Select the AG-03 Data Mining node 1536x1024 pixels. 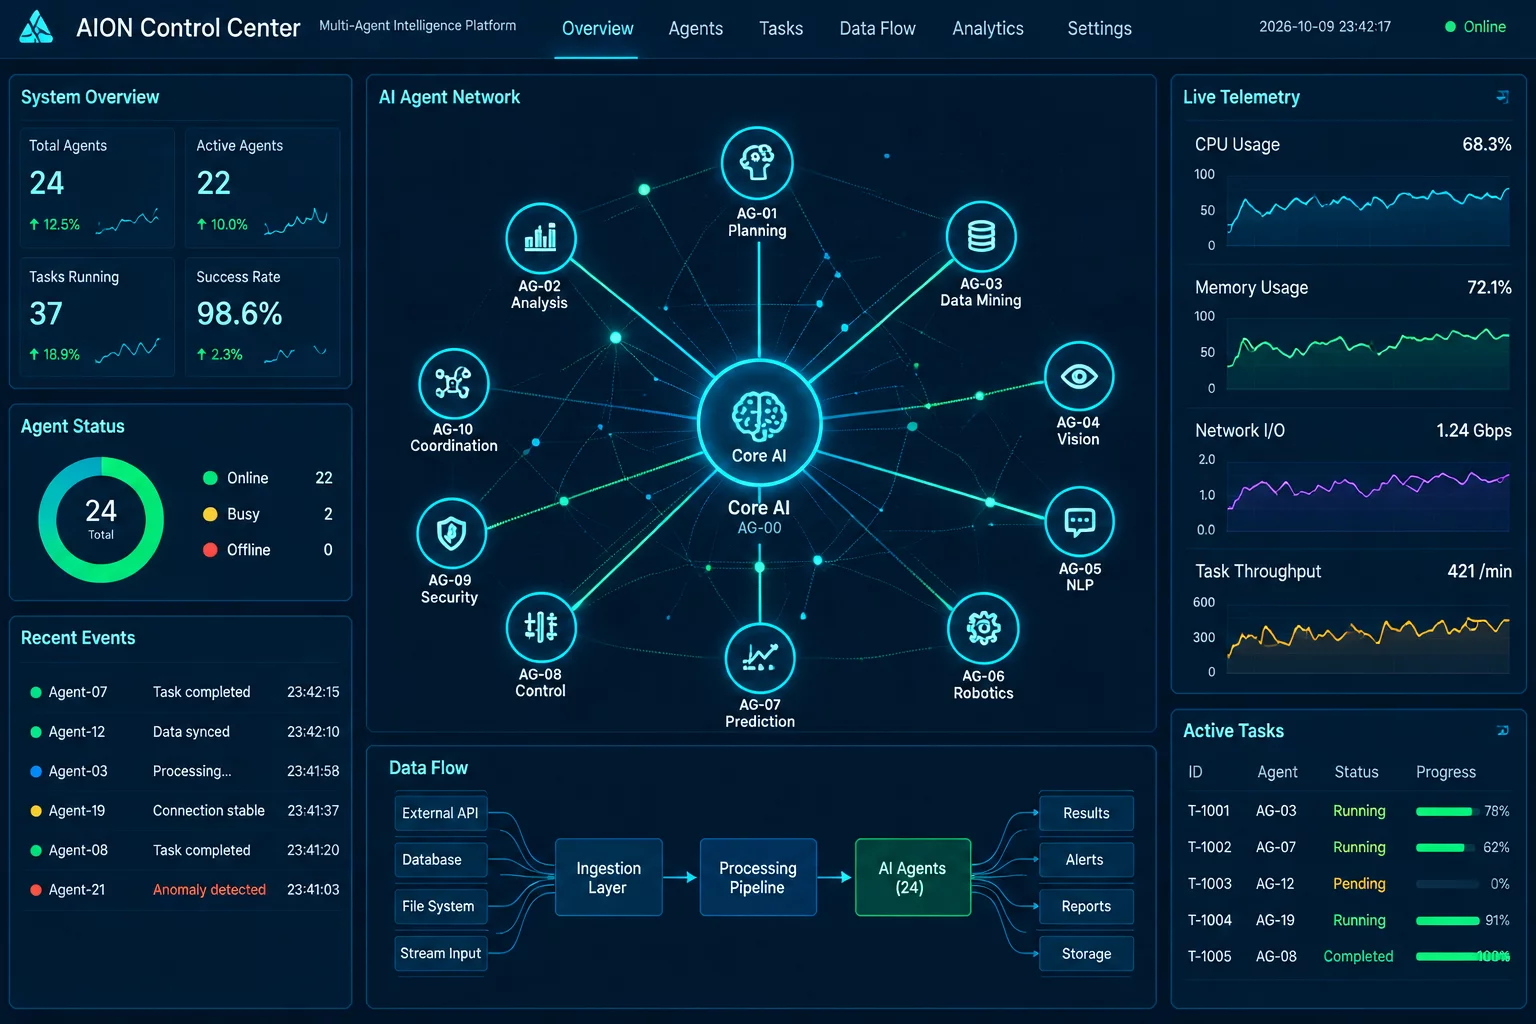coord(981,237)
